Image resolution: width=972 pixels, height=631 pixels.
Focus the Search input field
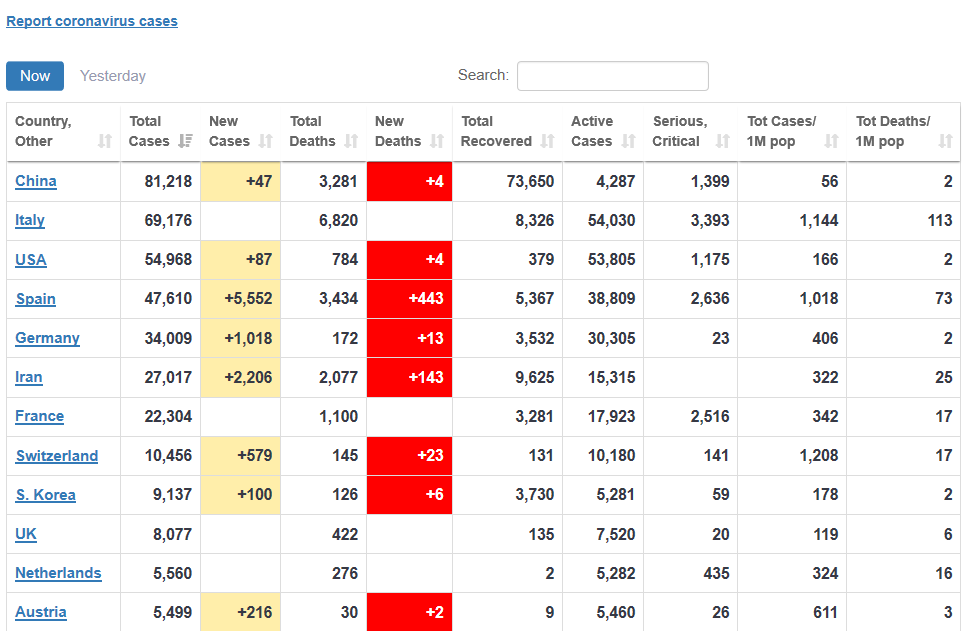pyautogui.click(x=612, y=76)
